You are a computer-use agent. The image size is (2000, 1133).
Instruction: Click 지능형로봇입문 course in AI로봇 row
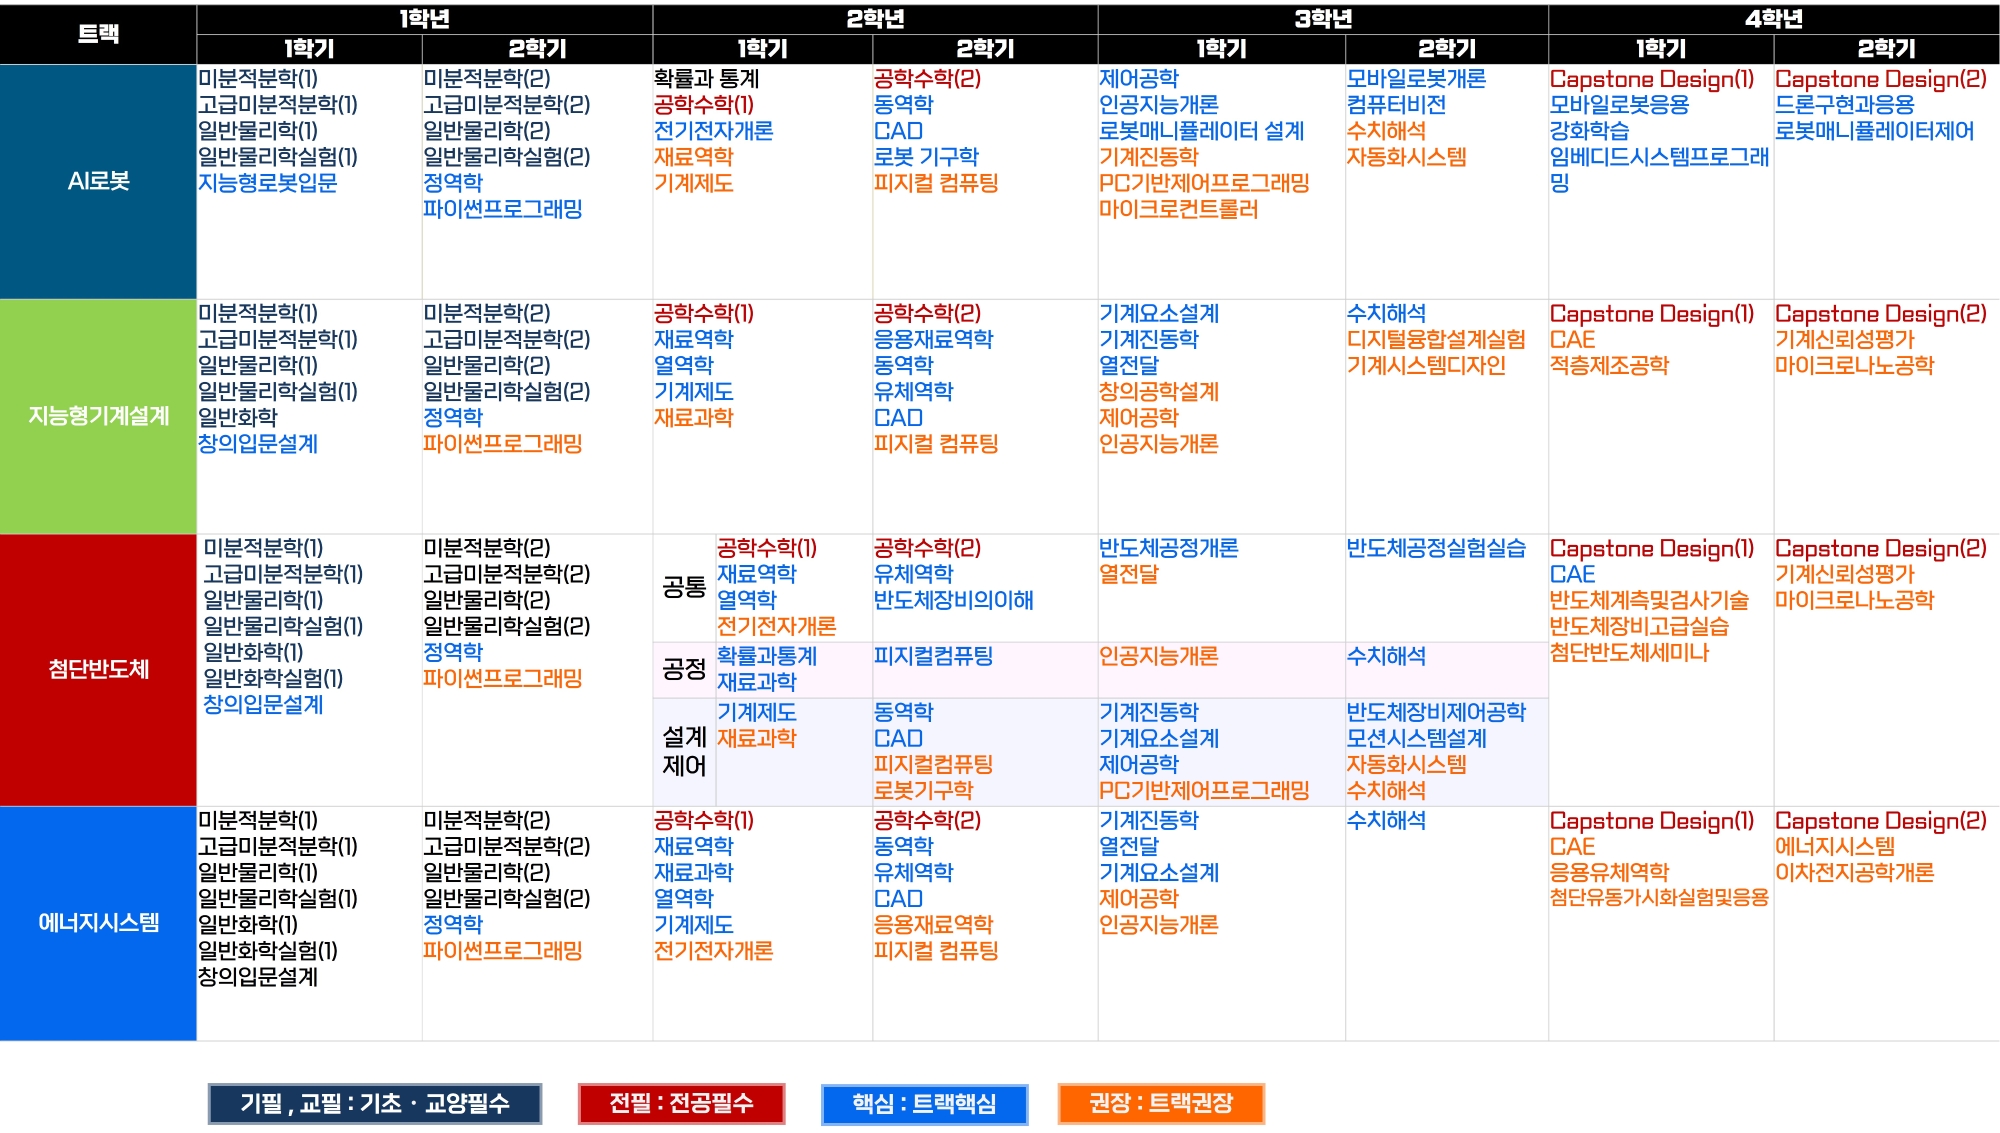coord(268,183)
